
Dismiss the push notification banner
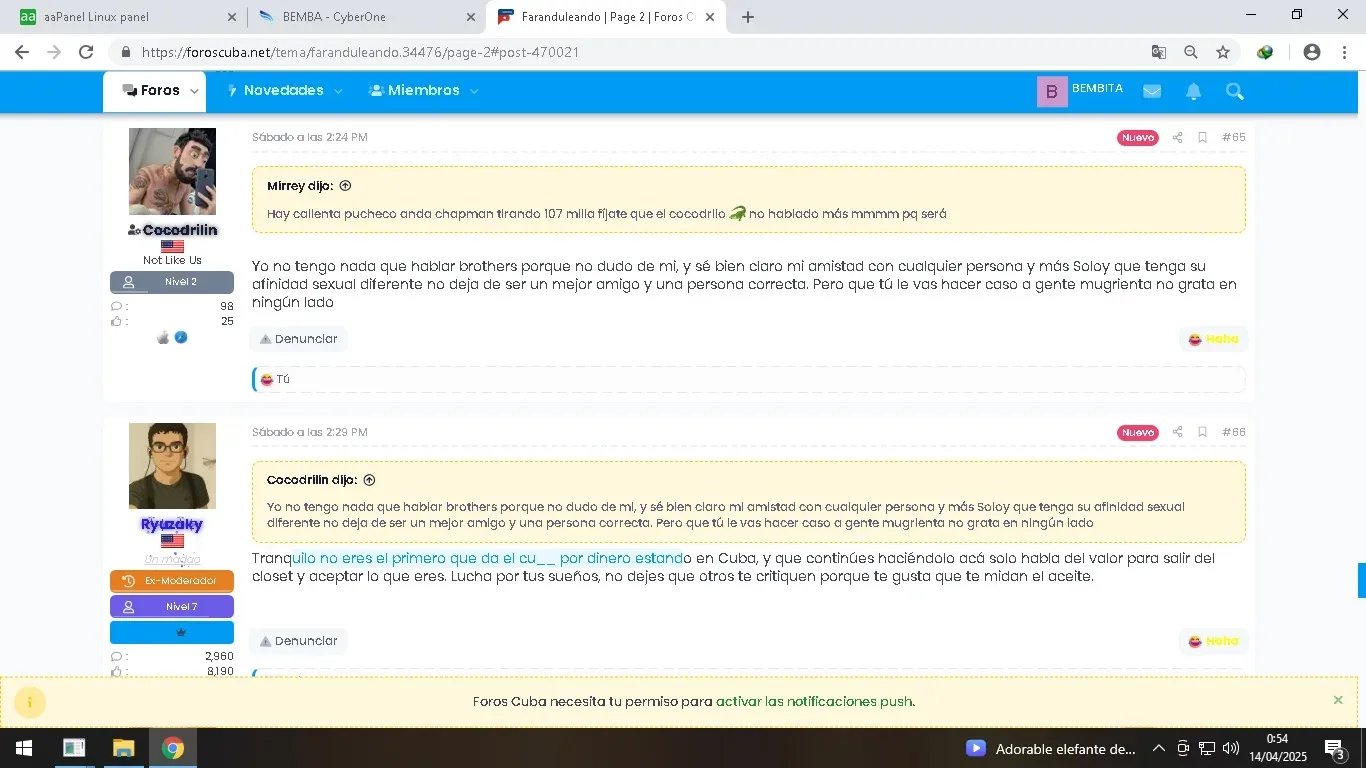tap(1338, 700)
